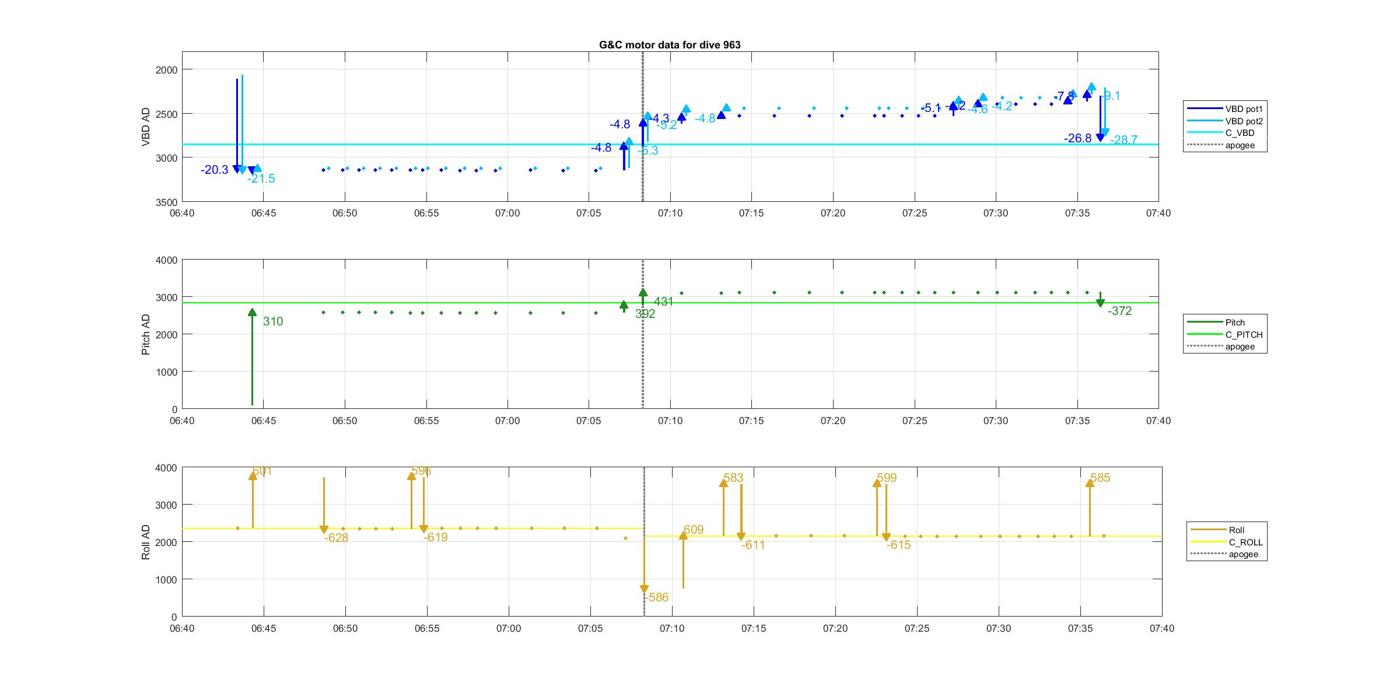The width and height of the screenshot is (1400, 693).
Task: Click the '-628' roll value label
Action: click(336, 538)
